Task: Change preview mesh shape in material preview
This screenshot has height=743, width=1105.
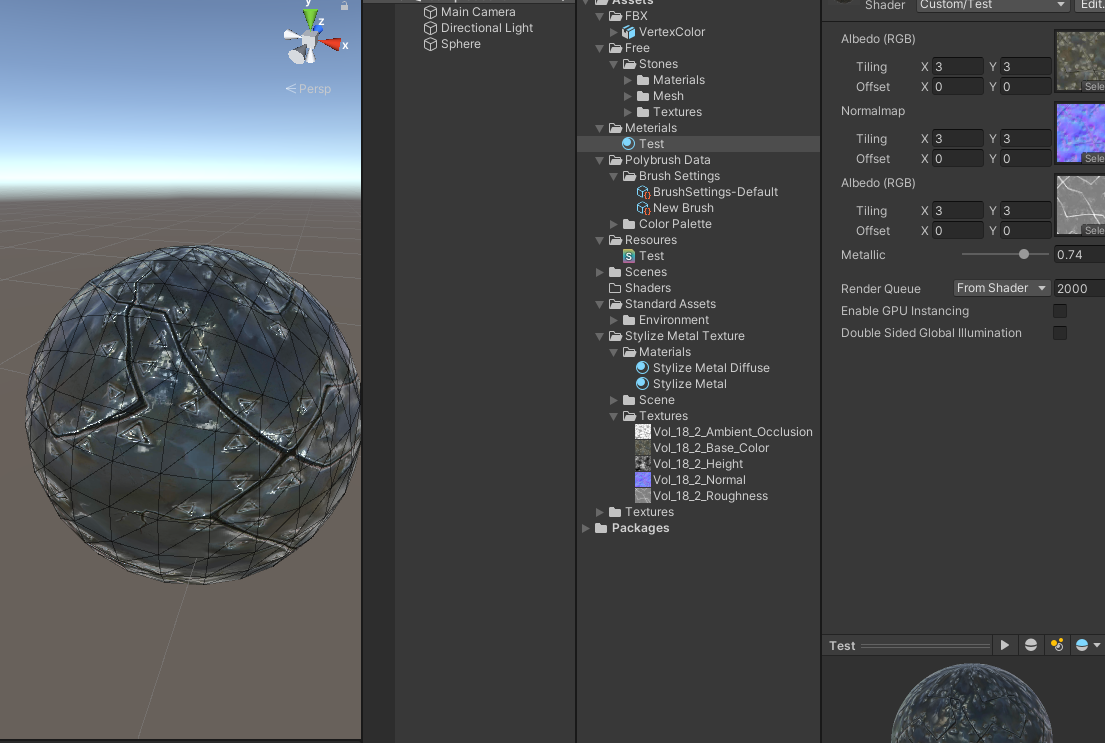Action: (x=1030, y=645)
